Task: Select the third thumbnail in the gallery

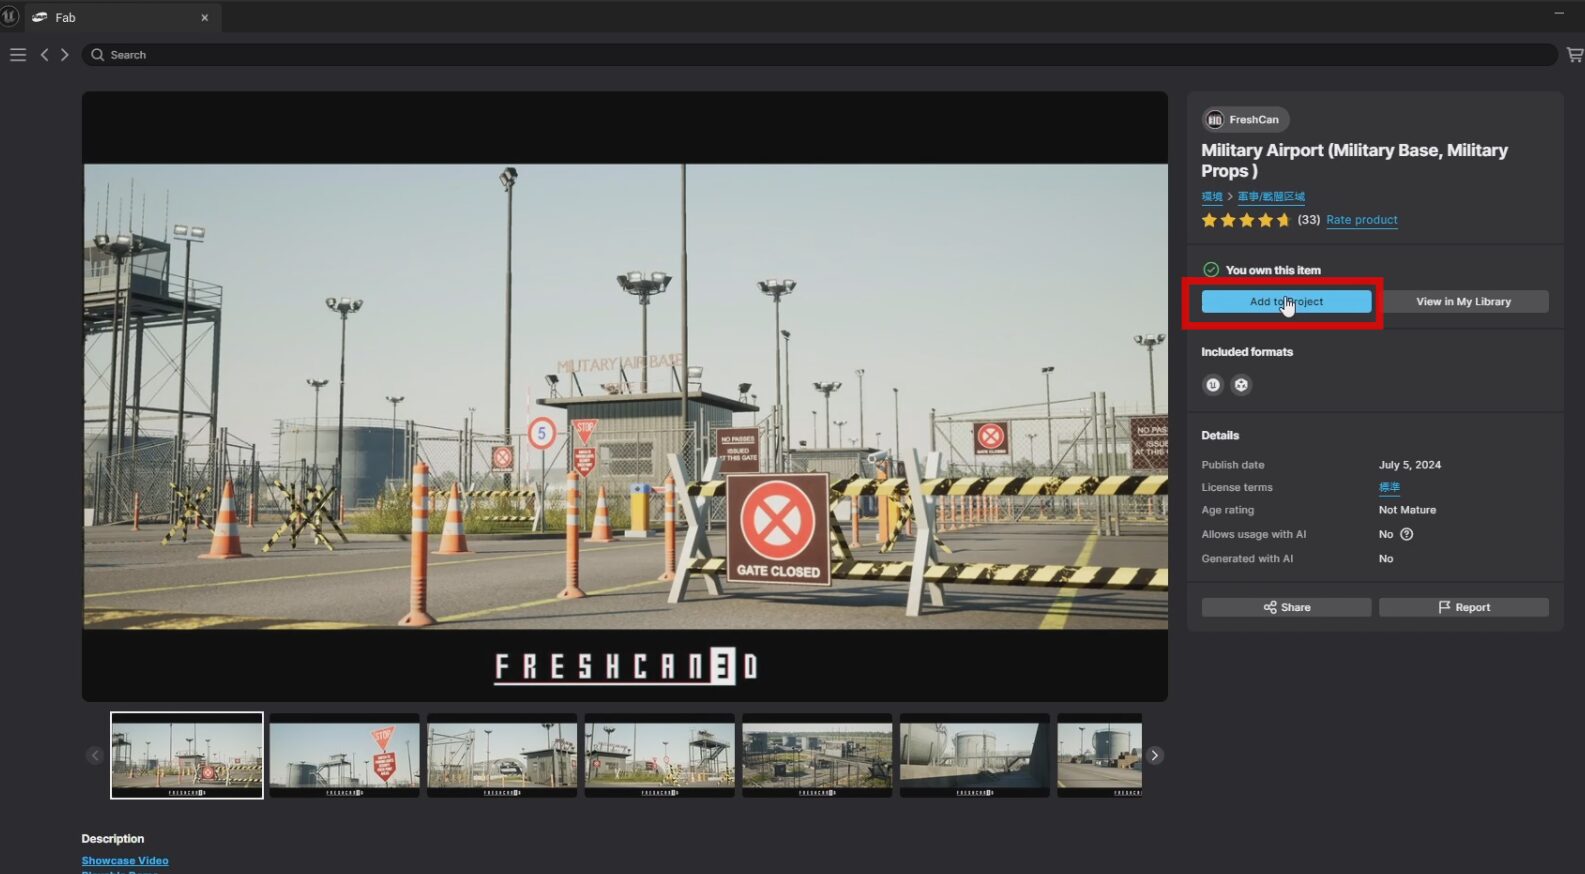Action: pos(502,755)
